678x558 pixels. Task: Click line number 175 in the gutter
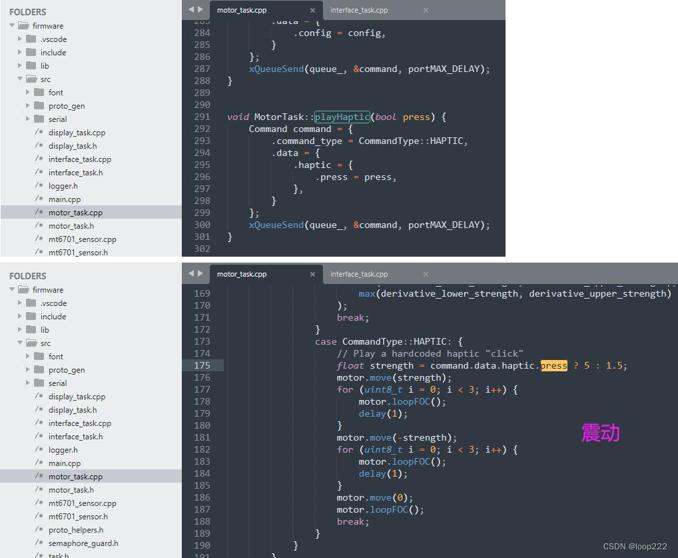pos(202,366)
